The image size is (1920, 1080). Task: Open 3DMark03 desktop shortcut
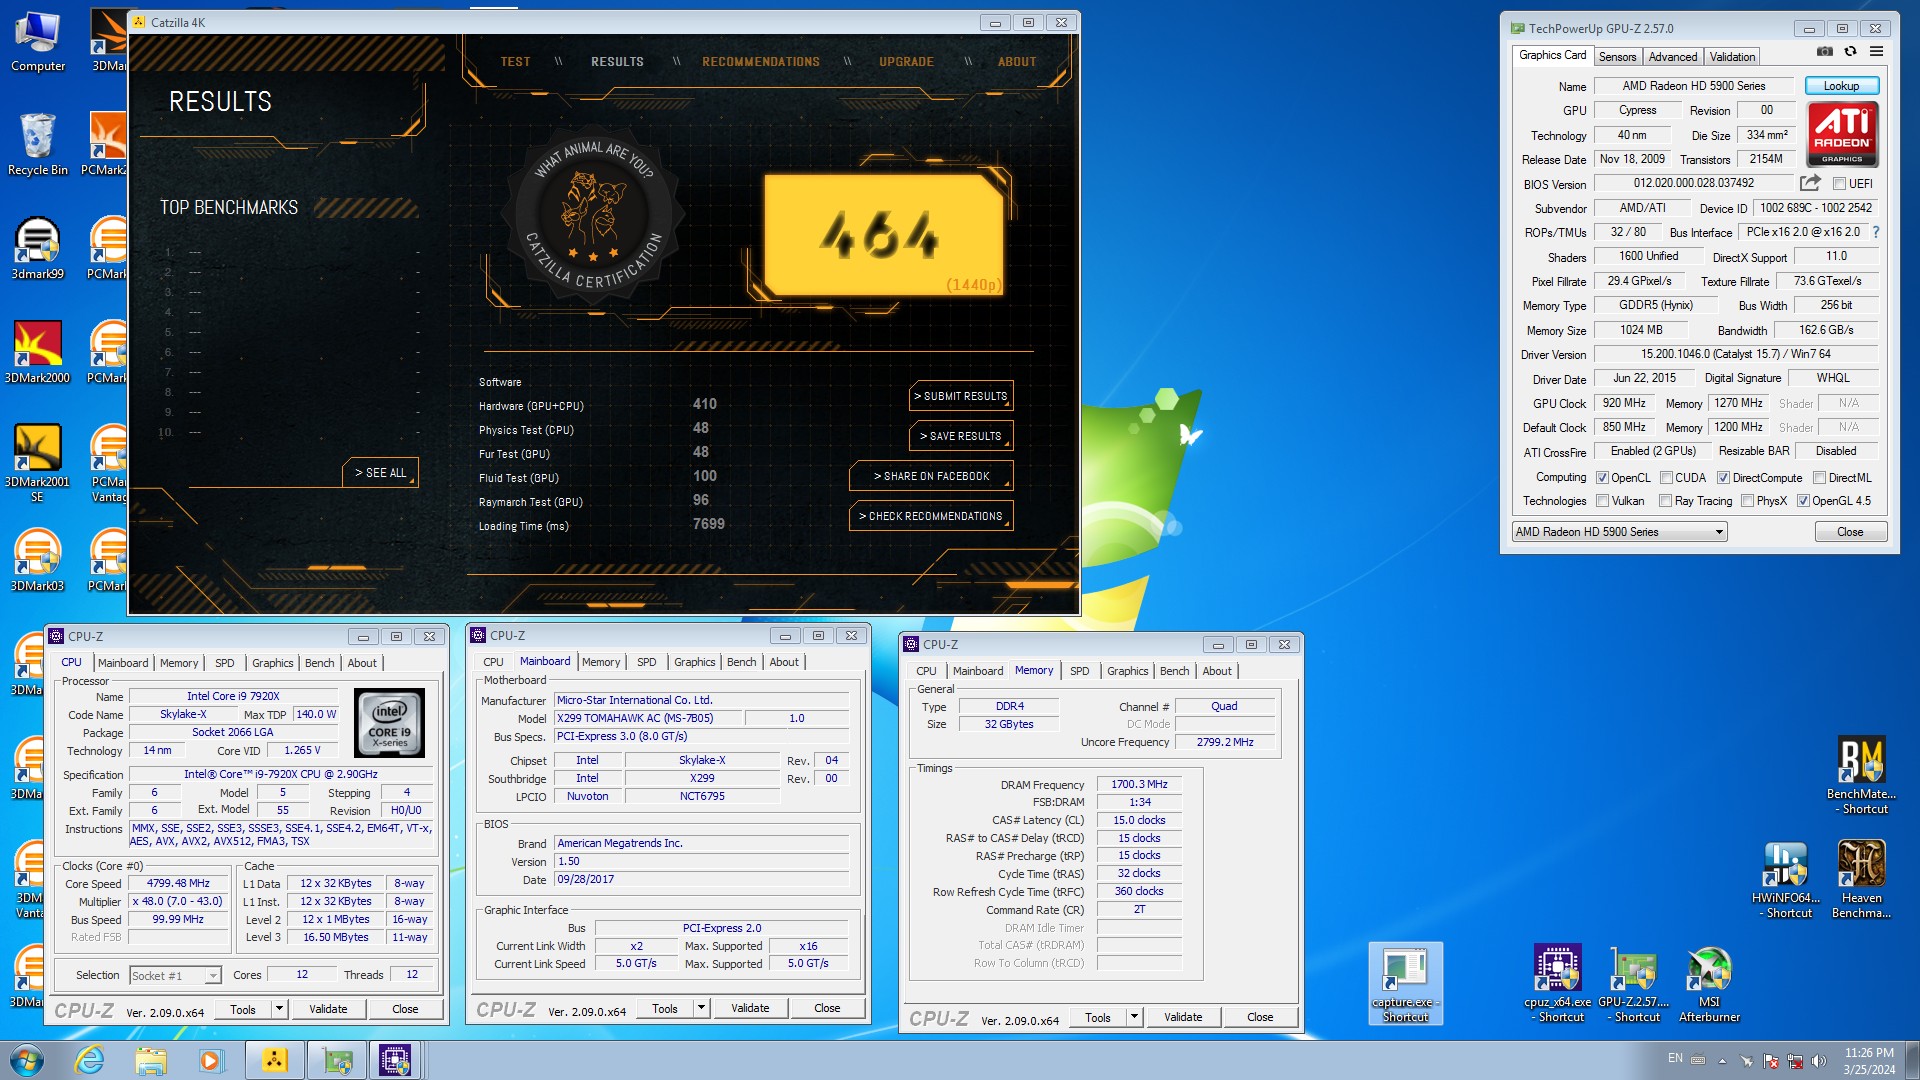(x=38, y=561)
